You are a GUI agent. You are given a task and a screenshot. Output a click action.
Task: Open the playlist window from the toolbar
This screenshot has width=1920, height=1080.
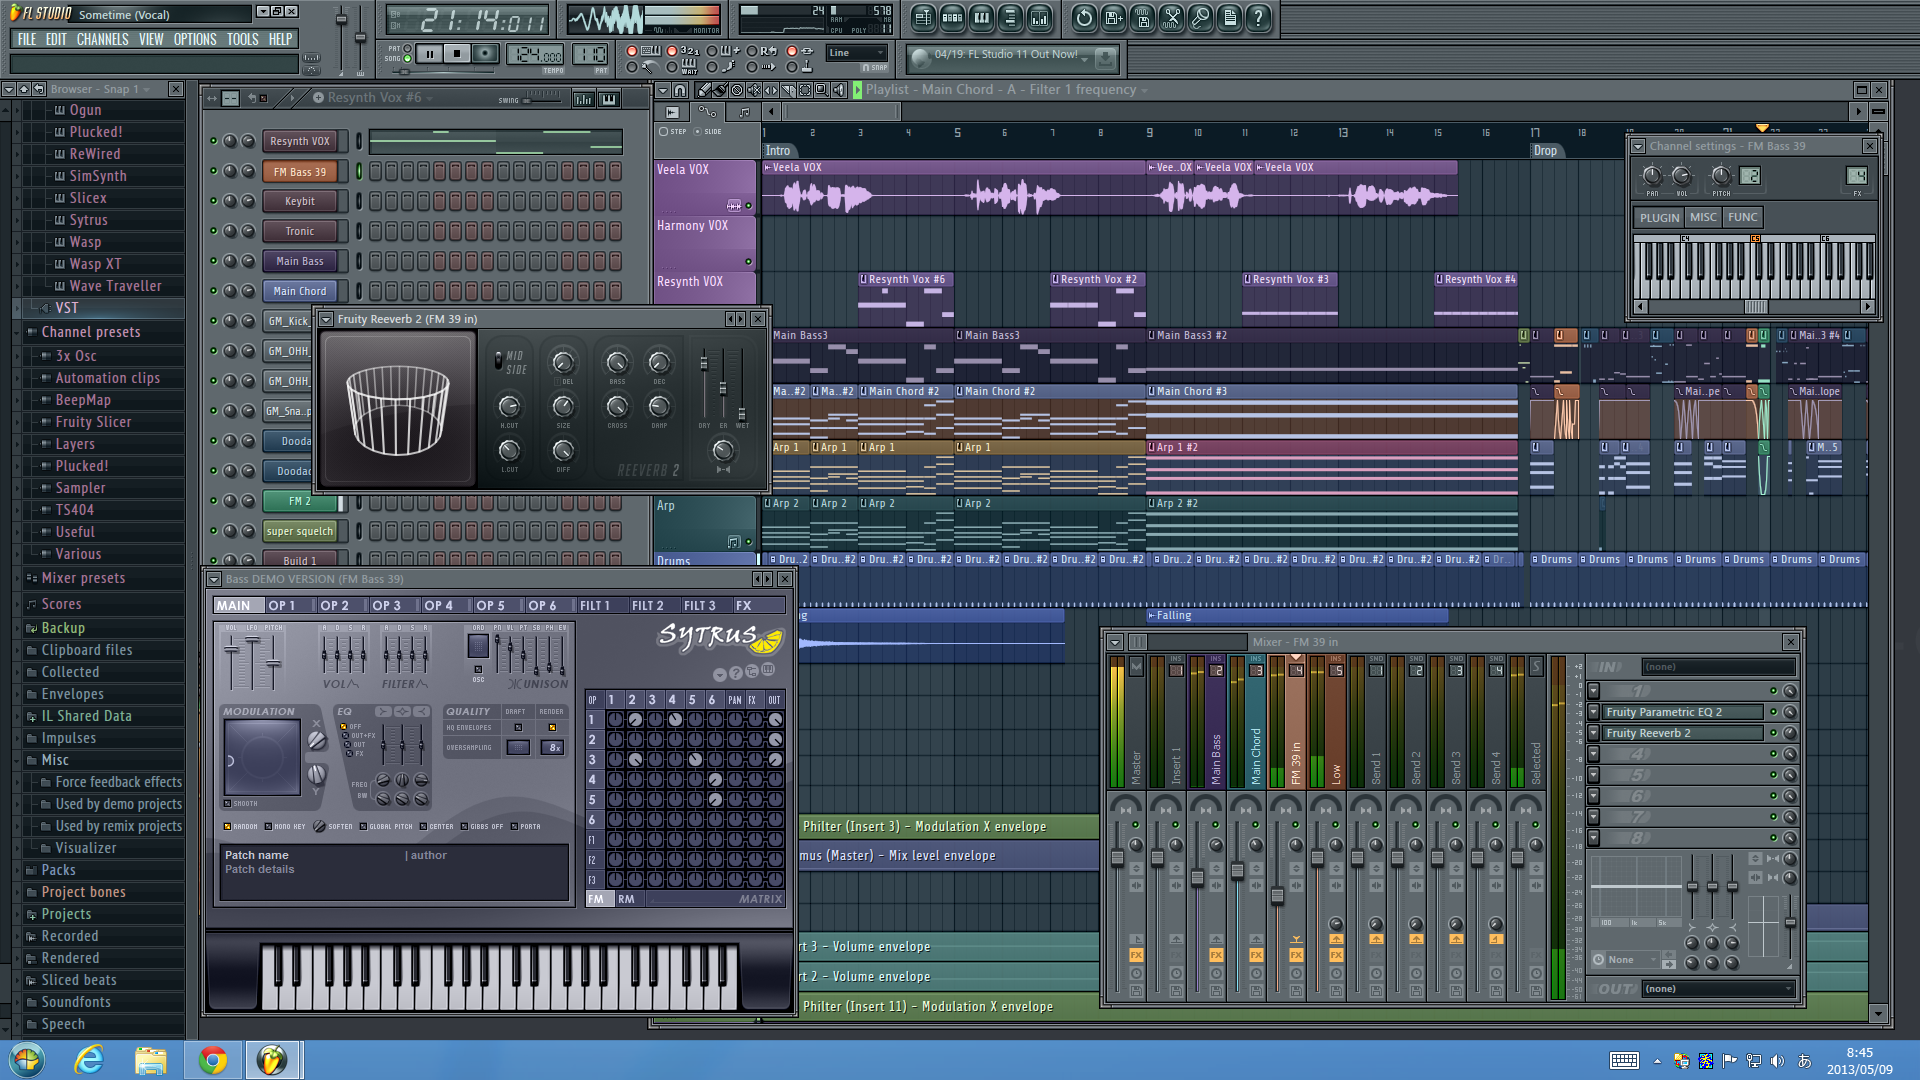tap(923, 18)
